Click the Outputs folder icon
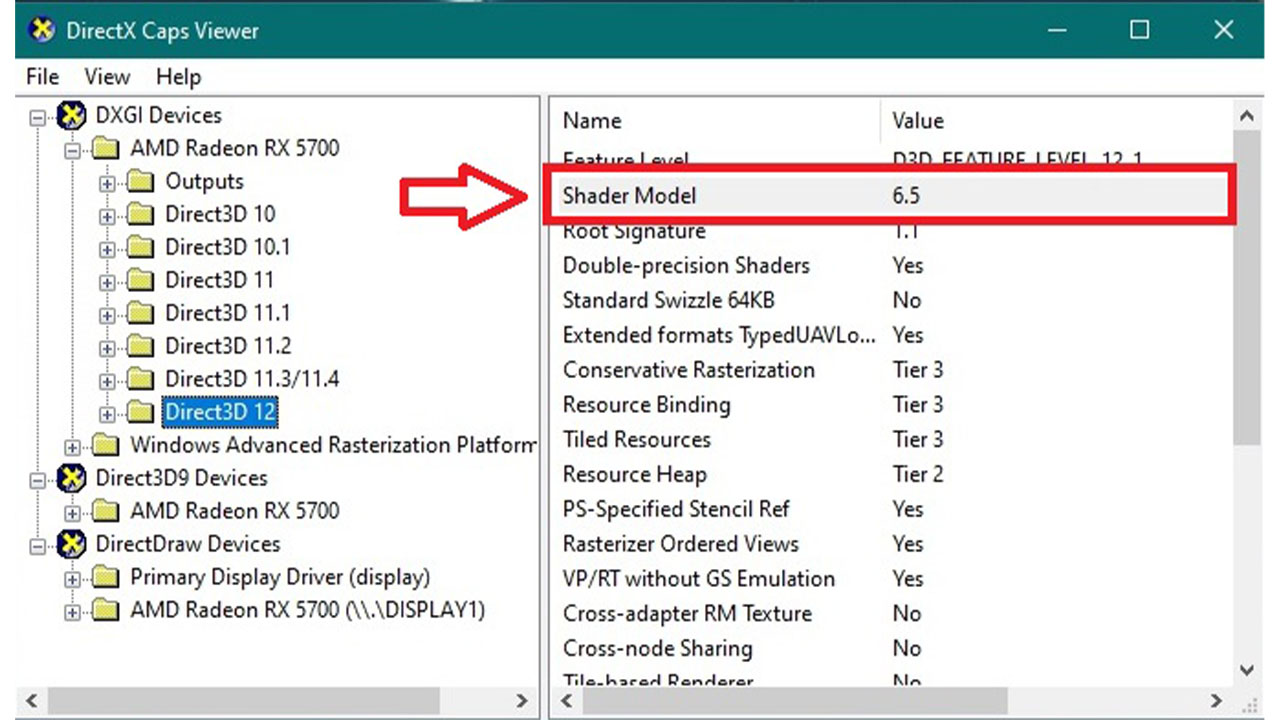Image resolution: width=1280 pixels, height=720 pixels. pyautogui.click(x=141, y=182)
